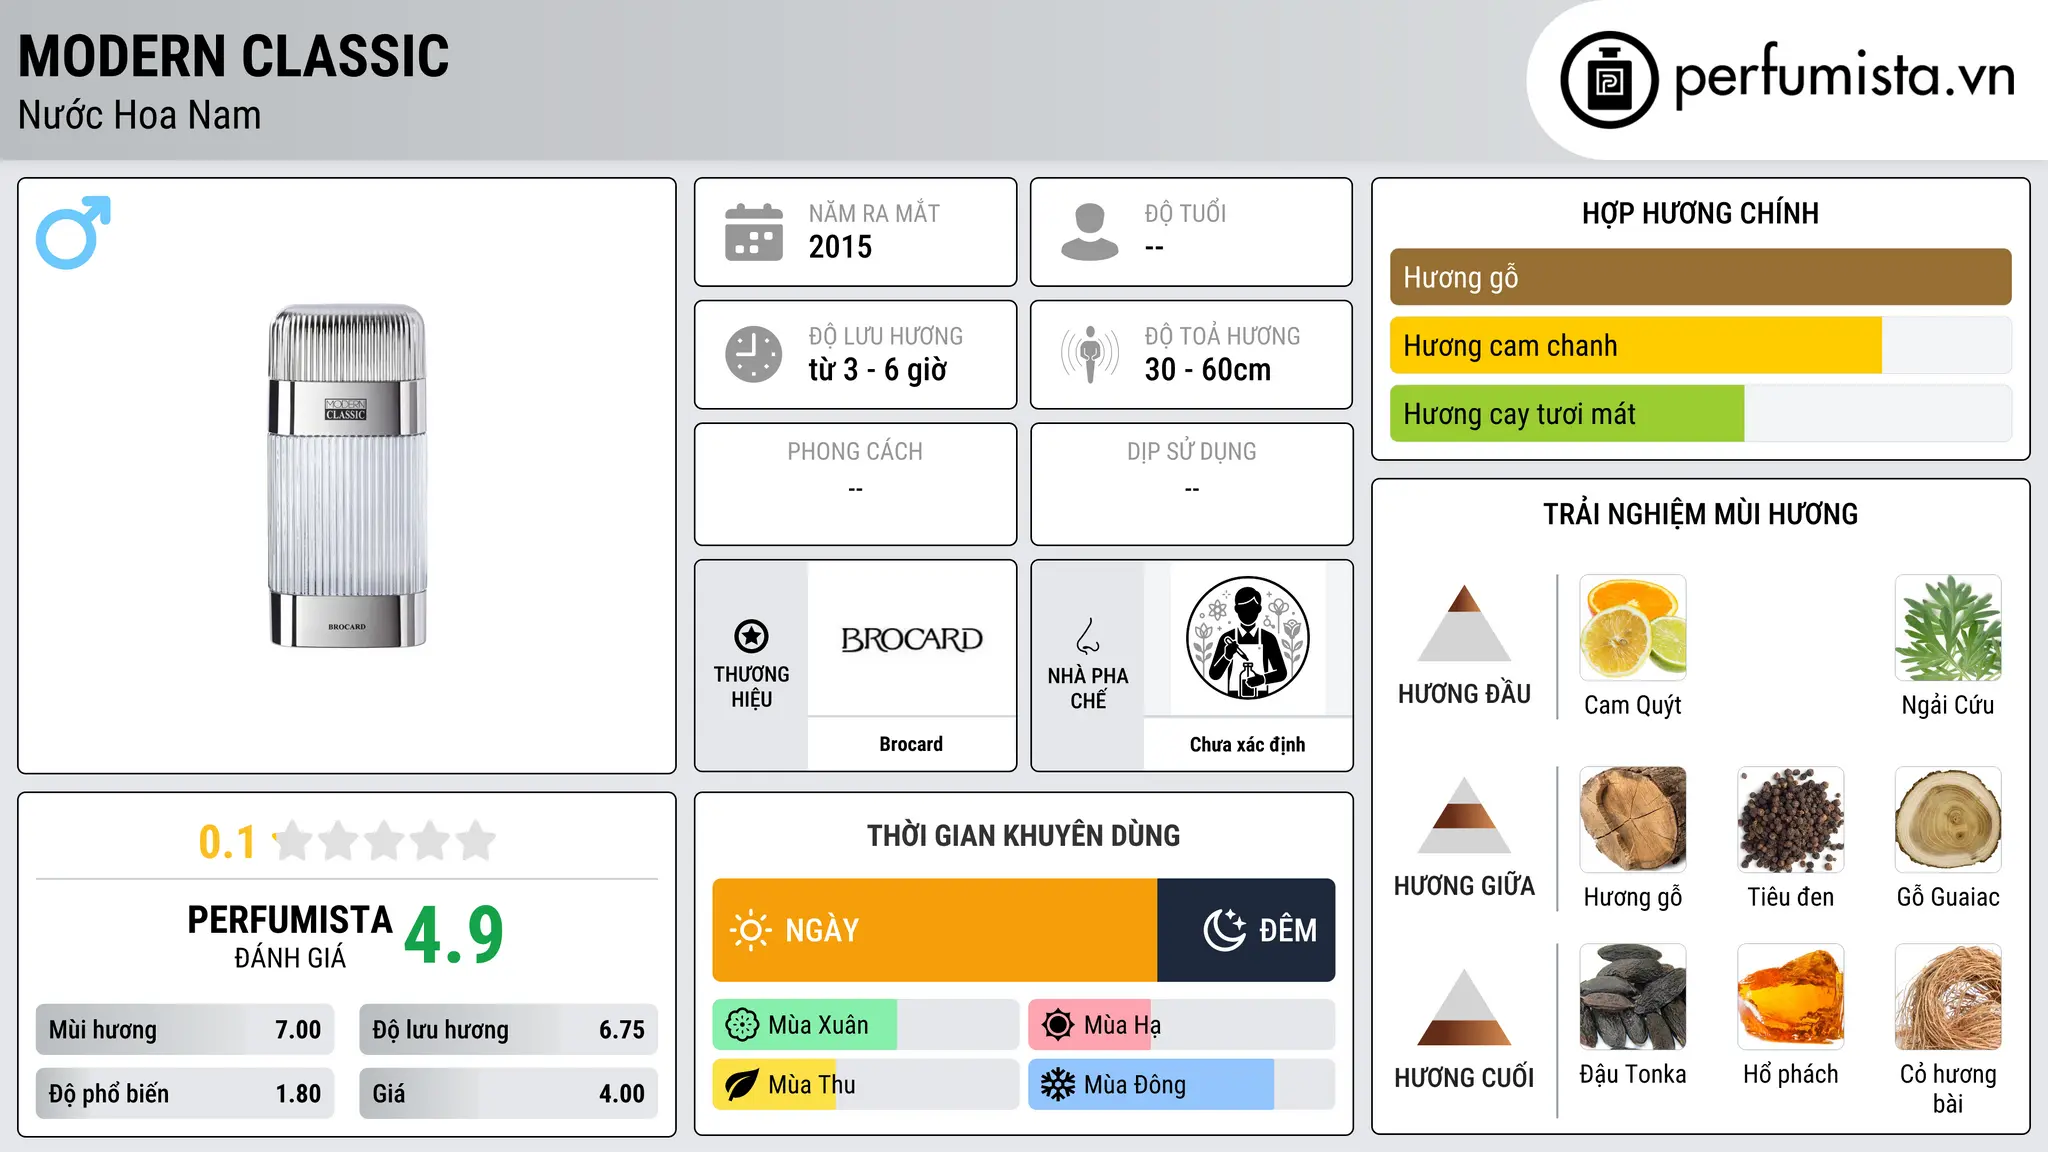Screen dimensions: 2048x1152
Task: Click the sun icon for Mùa Hạ
Action: tap(1058, 1025)
